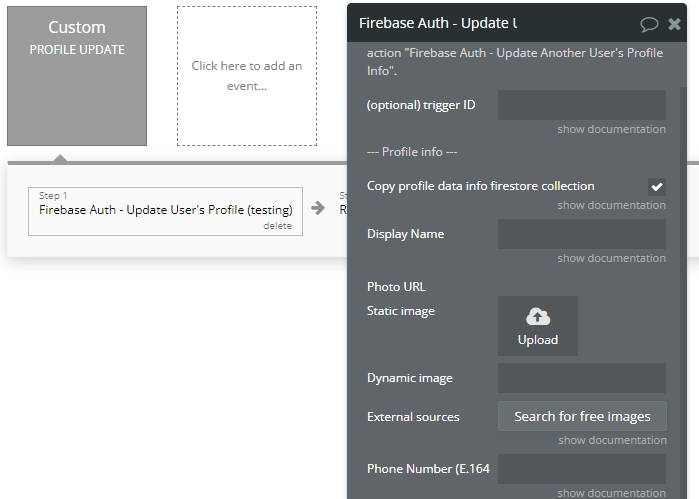Click the Display Name input field
Image resolution: width=699 pixels, height=499 pixels.
[x=582, y=234]
